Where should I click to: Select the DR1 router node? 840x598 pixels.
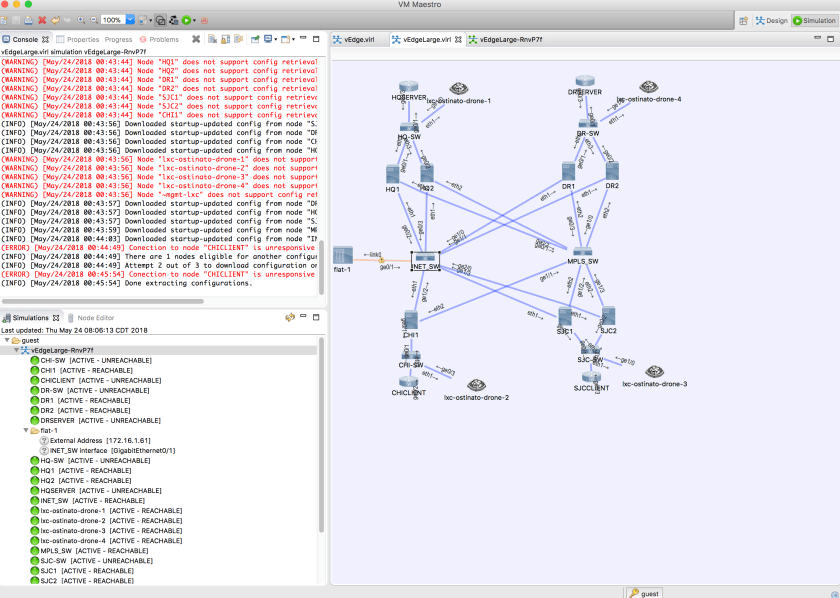tap(568, 172)
